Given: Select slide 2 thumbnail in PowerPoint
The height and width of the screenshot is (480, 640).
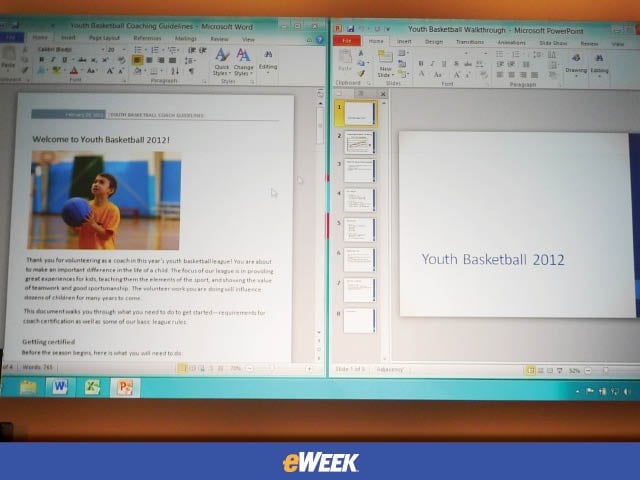Looking at the screenshot, I should (359, 142).
